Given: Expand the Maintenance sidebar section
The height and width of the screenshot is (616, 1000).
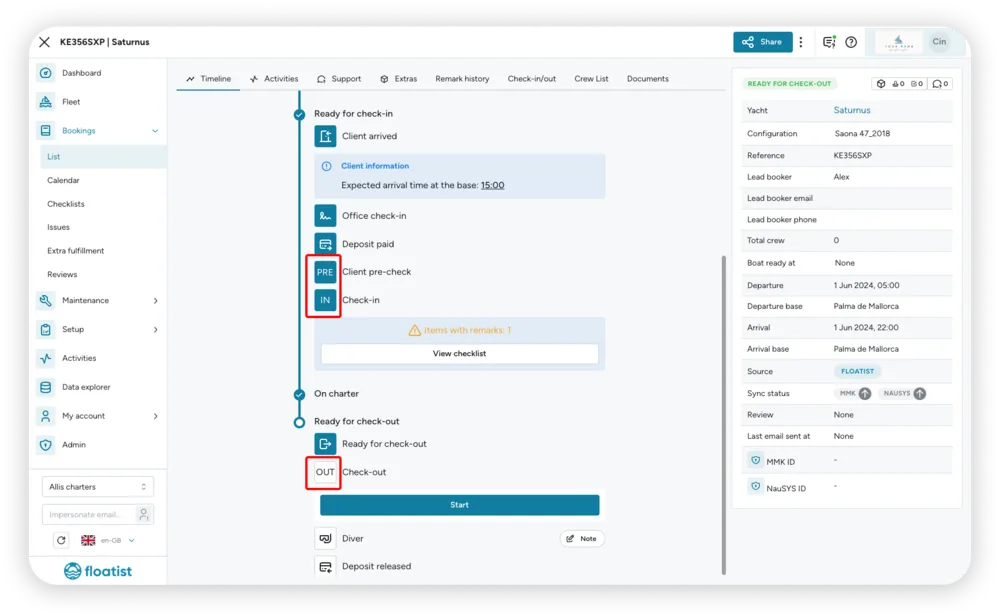Looking at the screenshot, I should pos(98,300).
